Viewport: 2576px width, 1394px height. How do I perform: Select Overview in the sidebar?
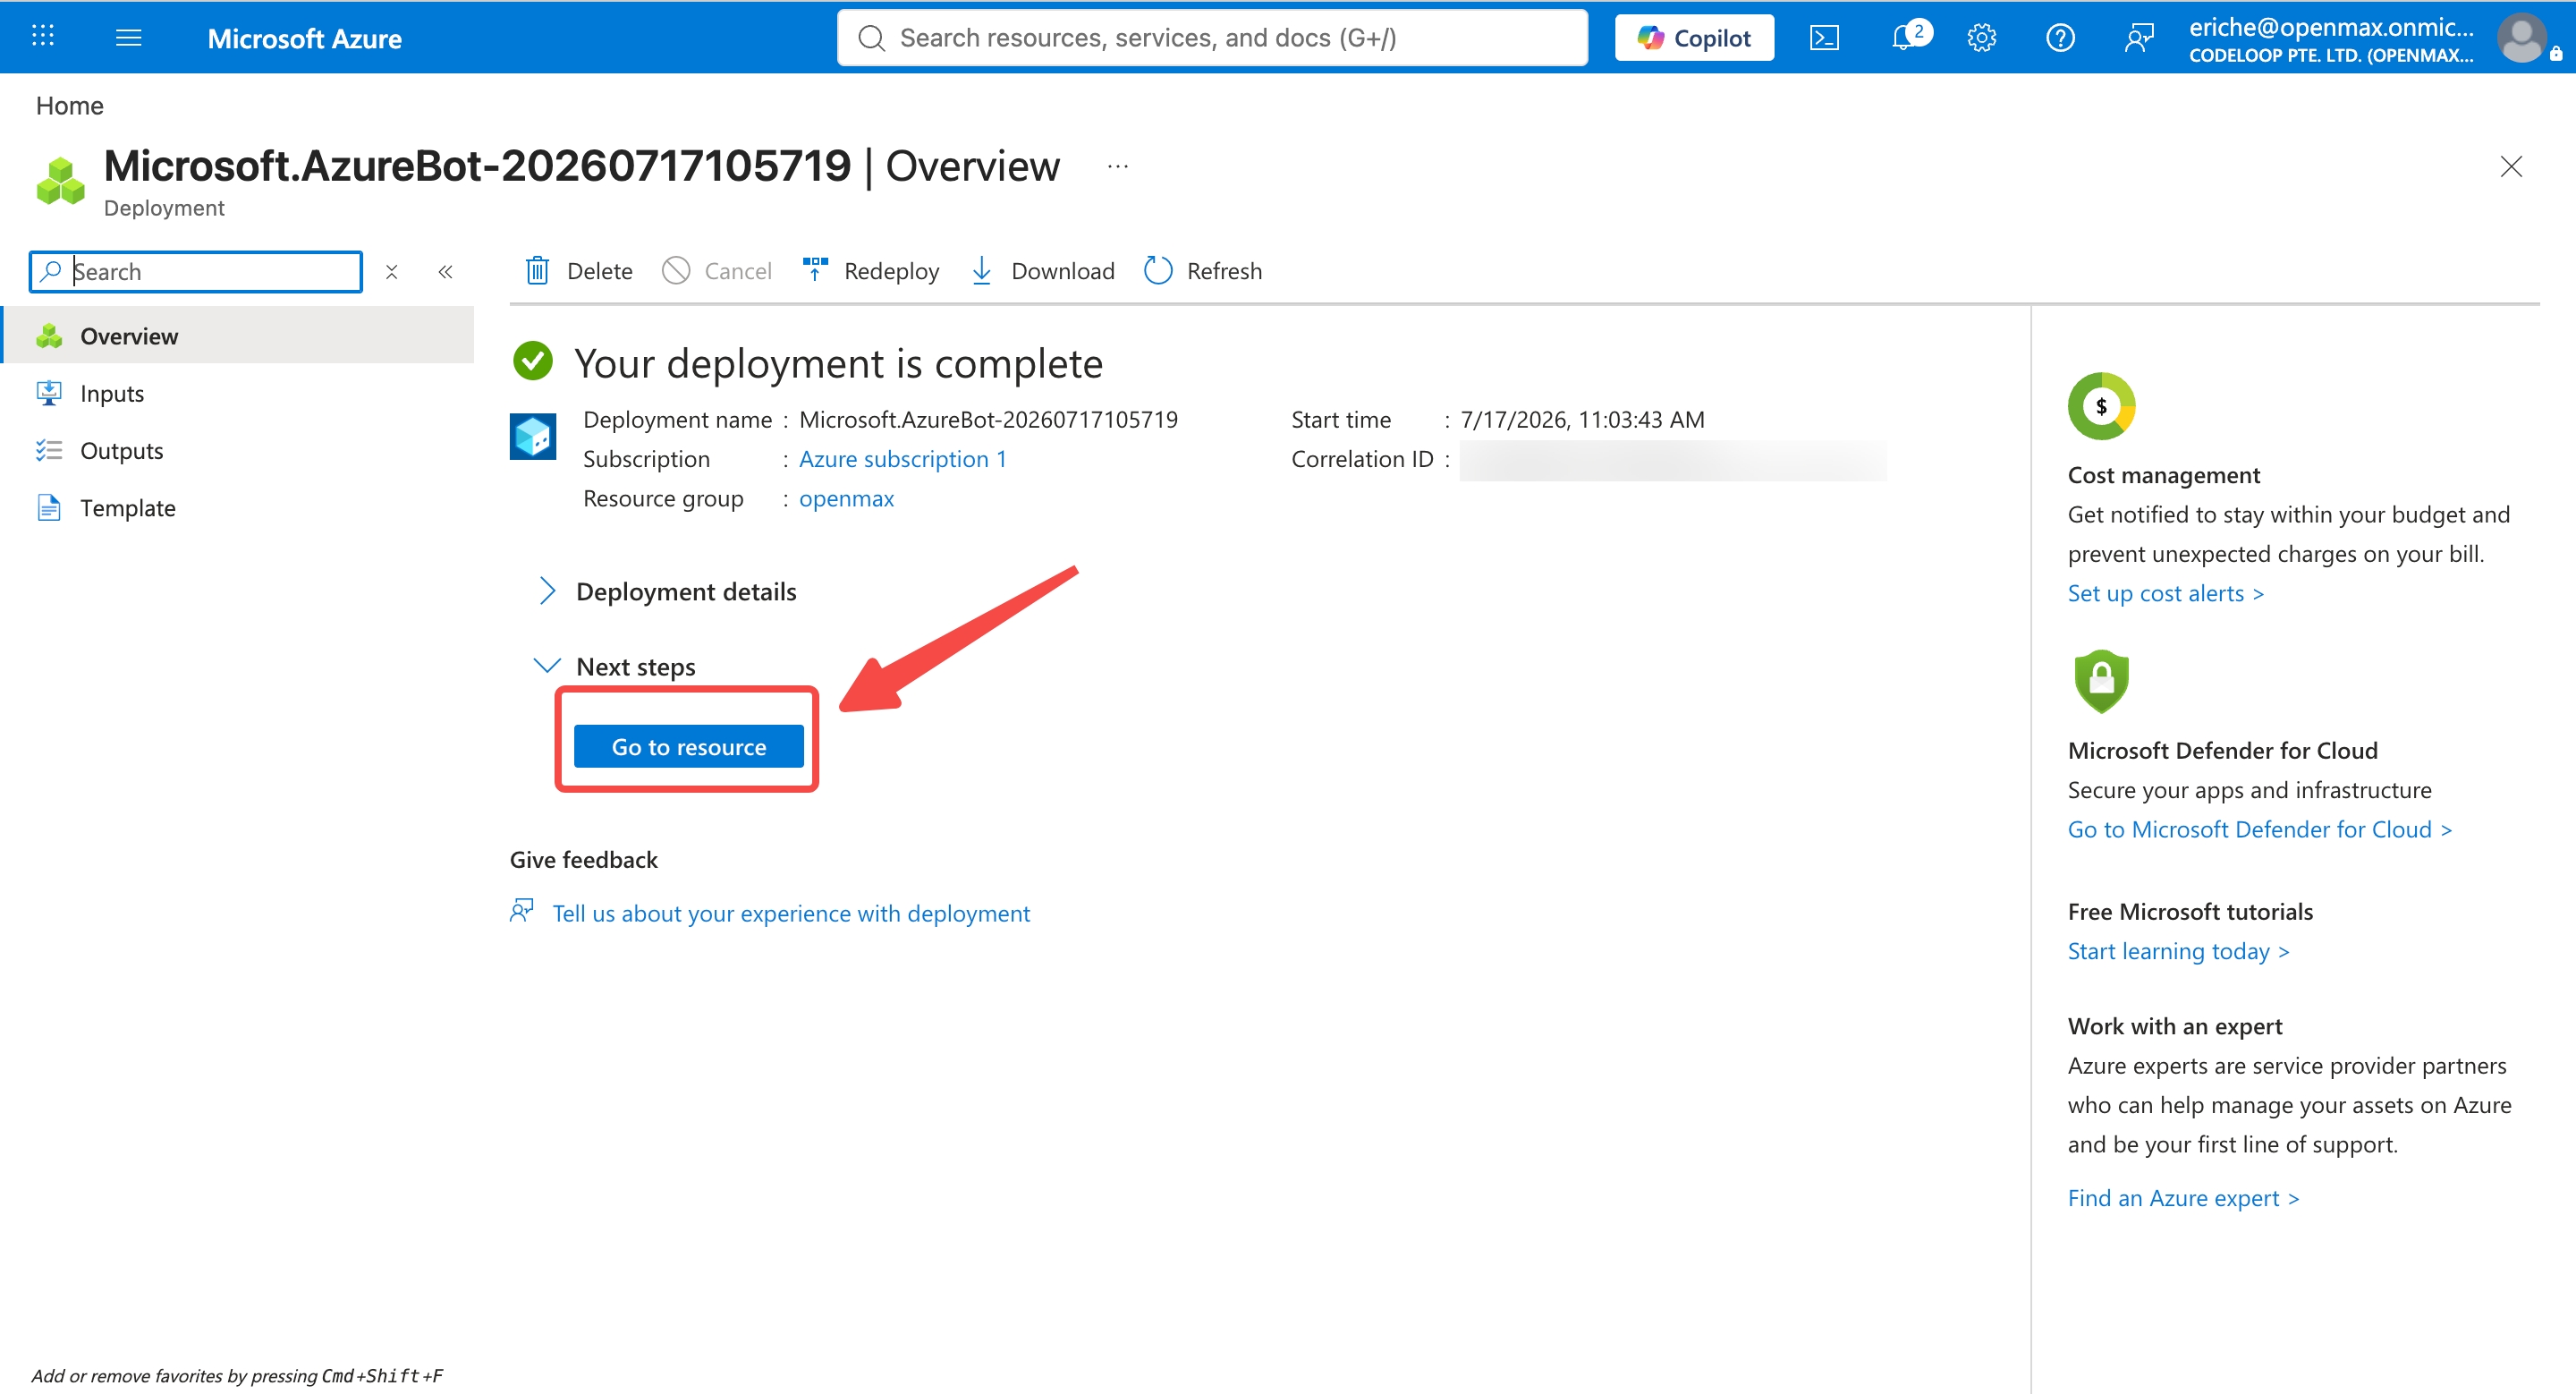pos(239,336)
